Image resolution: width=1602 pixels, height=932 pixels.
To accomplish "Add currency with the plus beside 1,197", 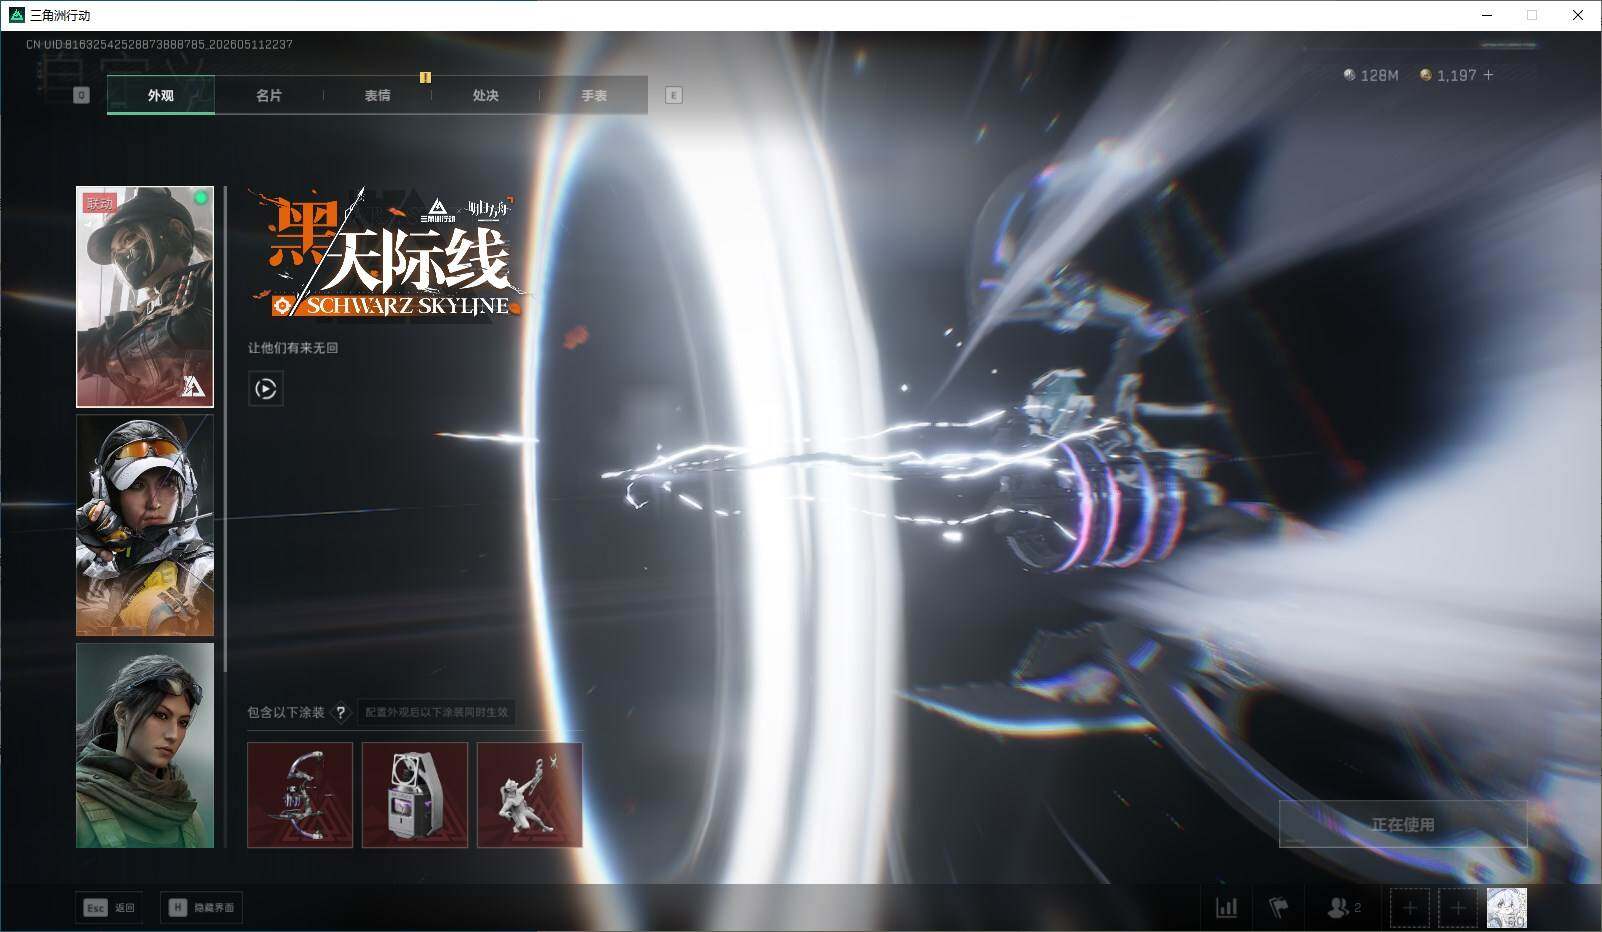I will click(1488, 75).
